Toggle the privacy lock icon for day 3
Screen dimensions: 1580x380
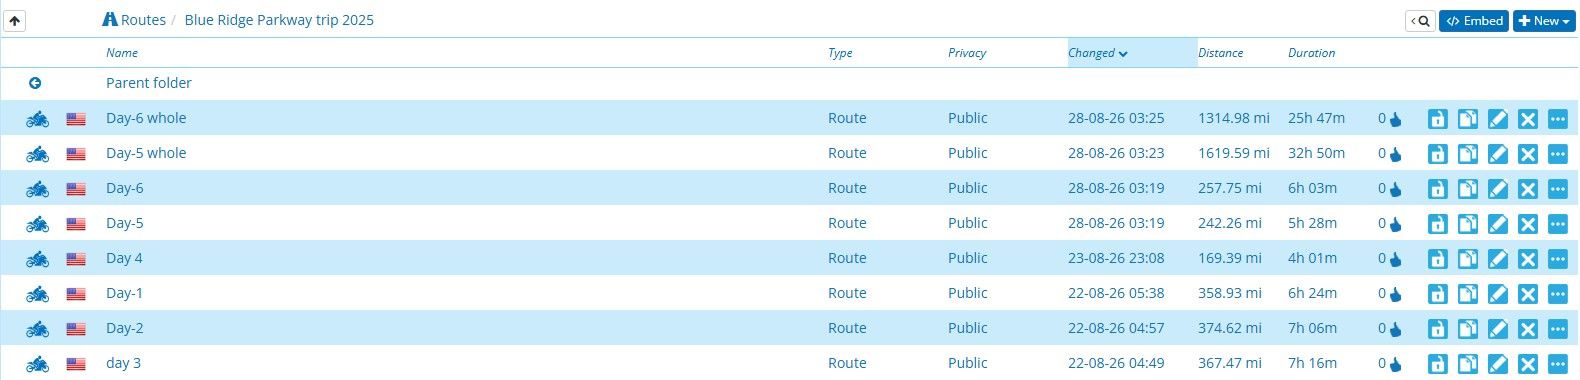1437,364
